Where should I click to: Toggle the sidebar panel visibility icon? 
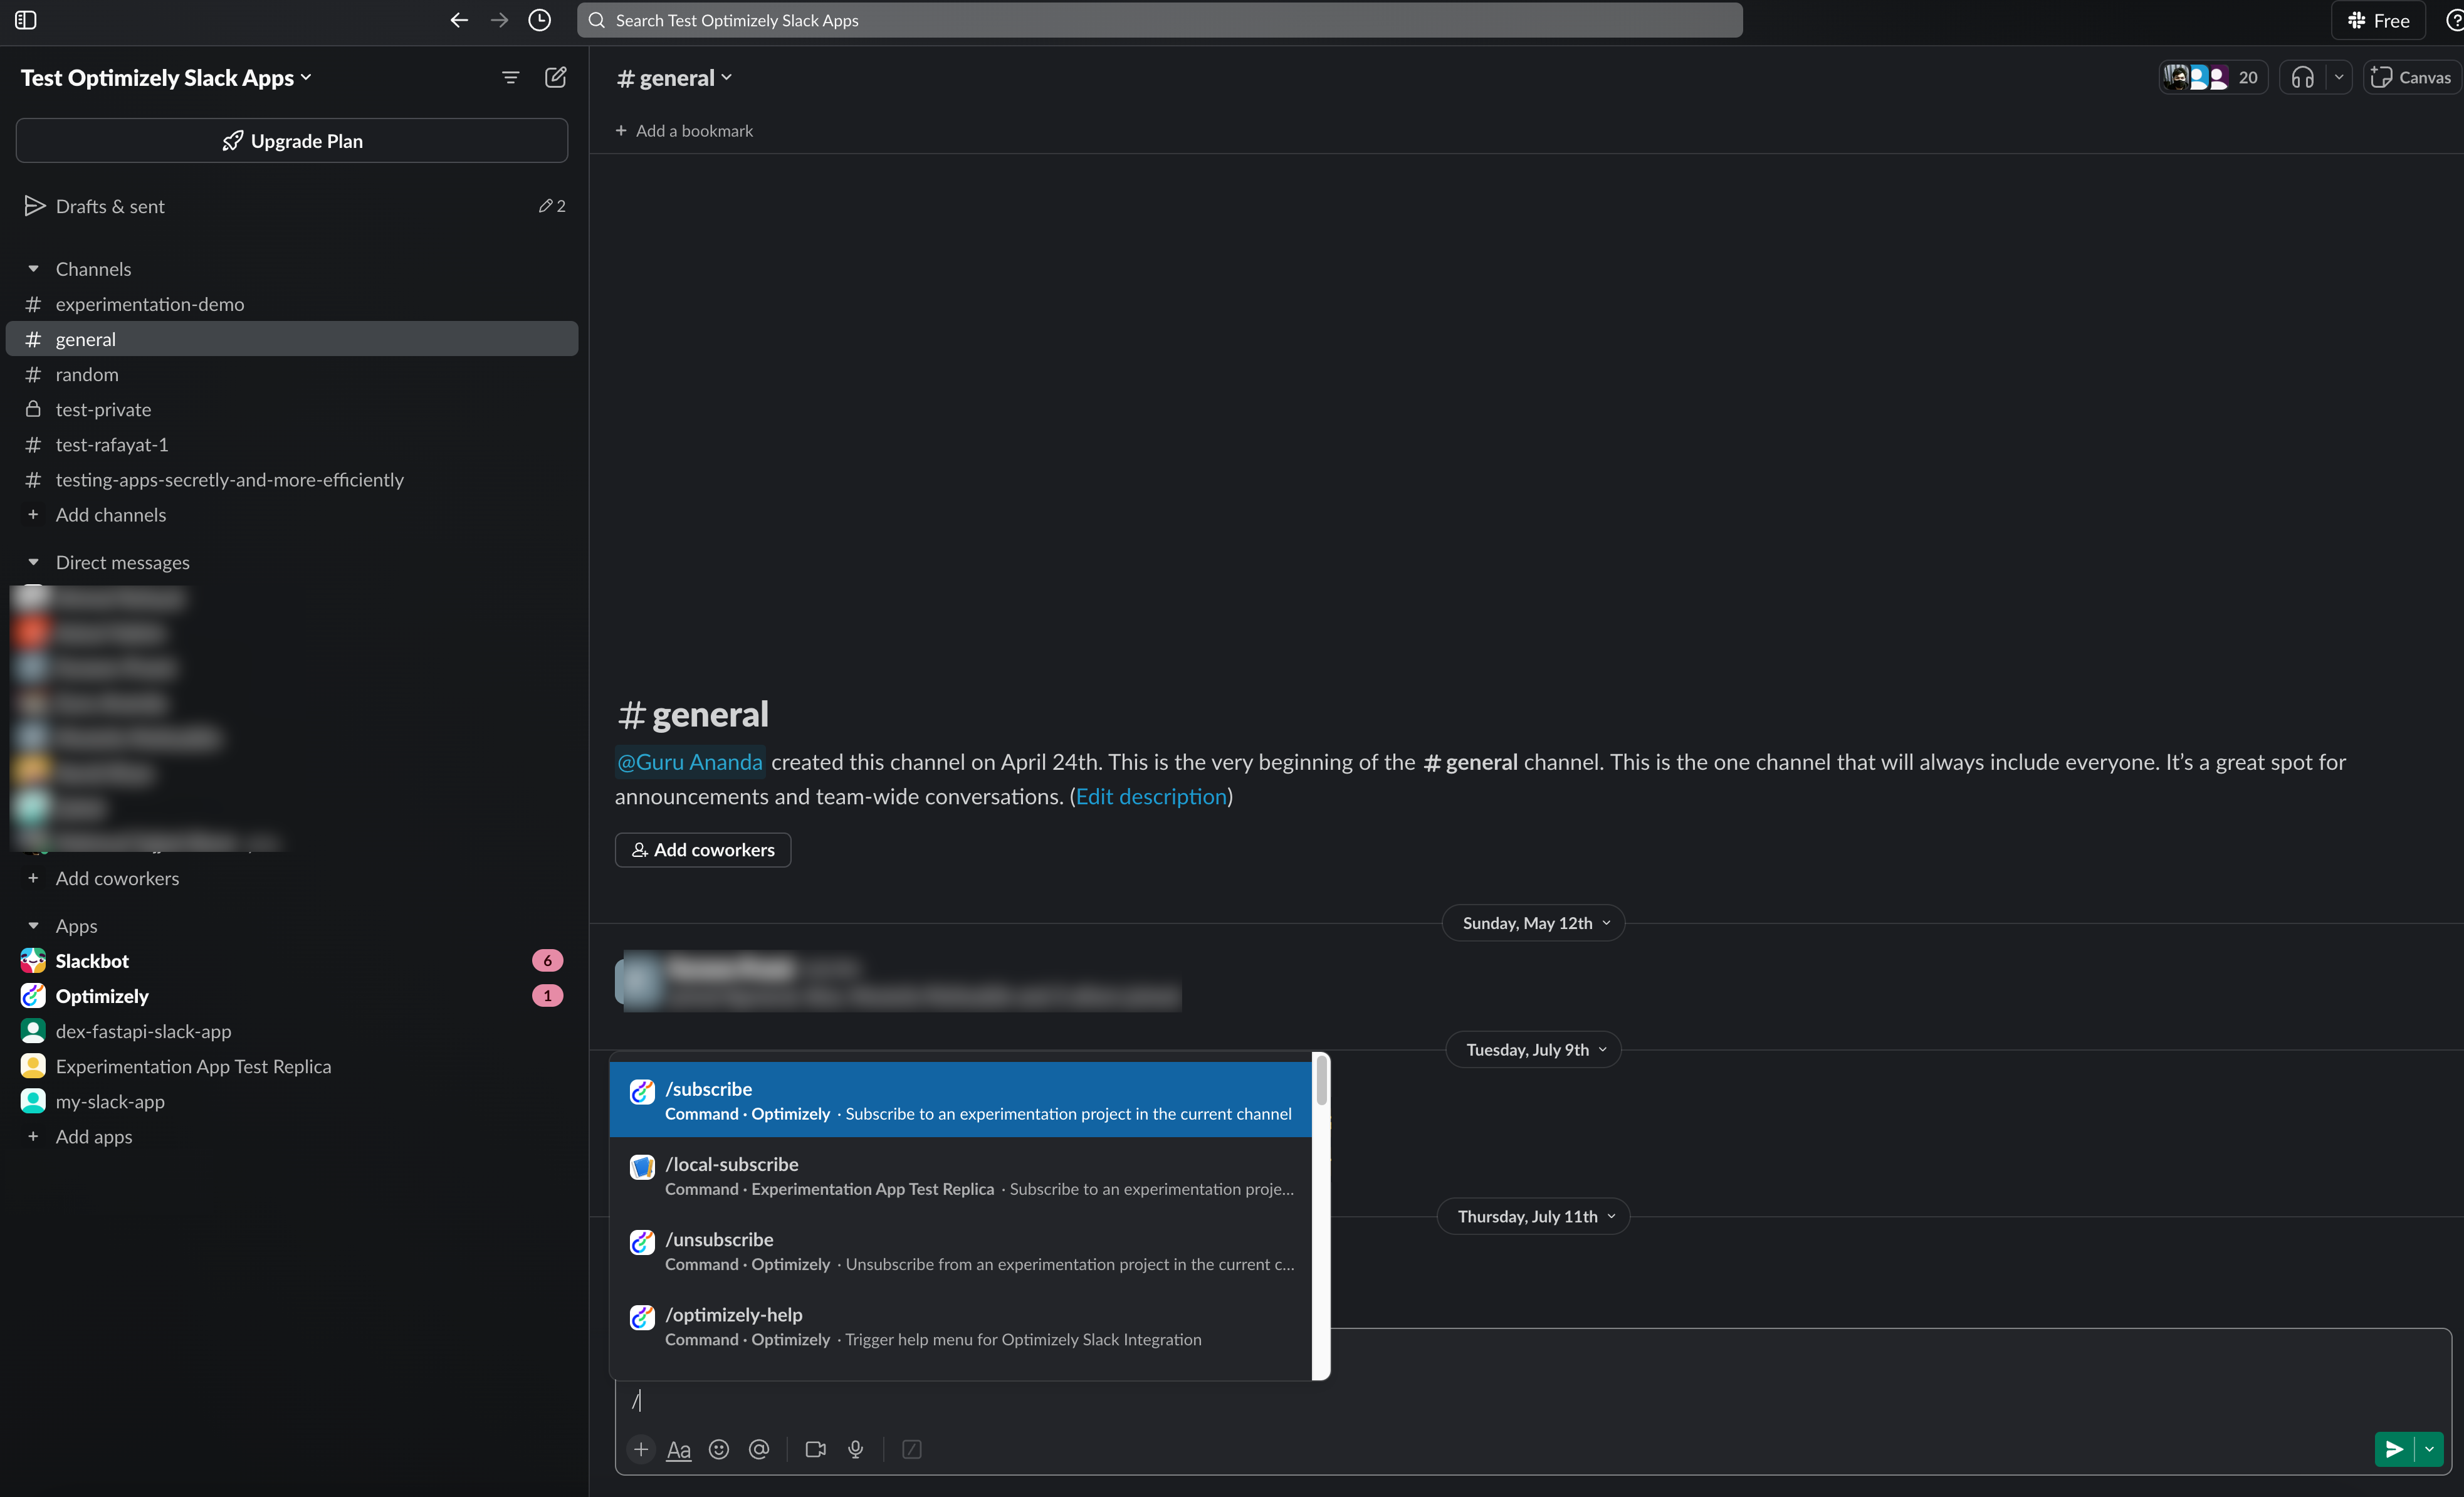26,20
